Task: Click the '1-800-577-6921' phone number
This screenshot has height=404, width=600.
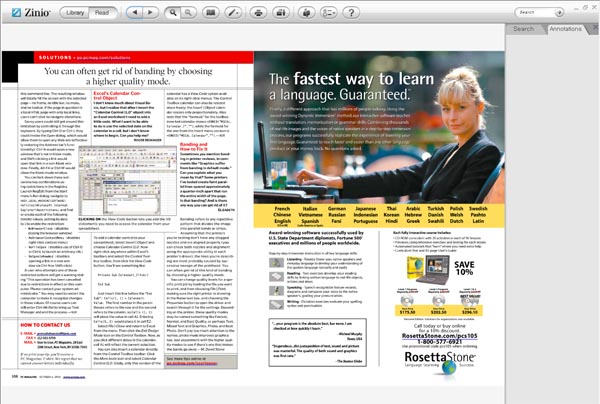Action: click(x=440, y=342)
